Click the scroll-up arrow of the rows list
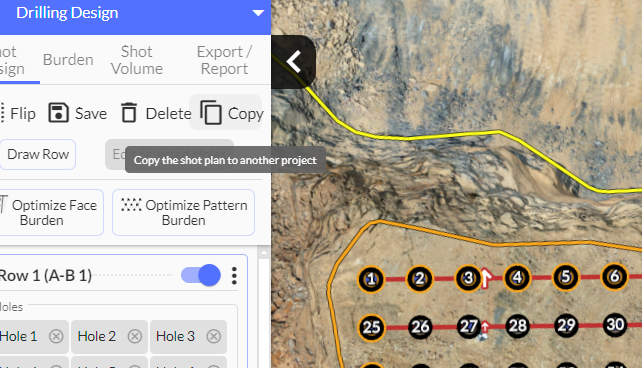Image resolution: width=642 pixels, height=368 pixels. (x=264, y=253)
